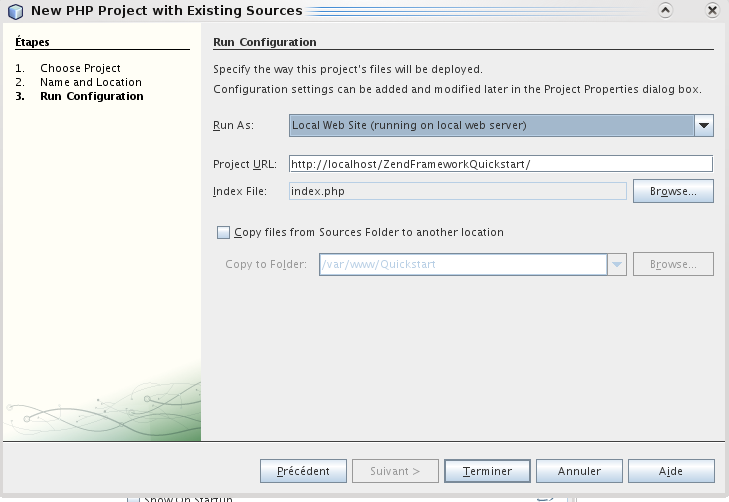Image resolution: width=729 pixels, height=502 pixels.
Task: Open the Run As dropdown arrow
Action: 704,125
